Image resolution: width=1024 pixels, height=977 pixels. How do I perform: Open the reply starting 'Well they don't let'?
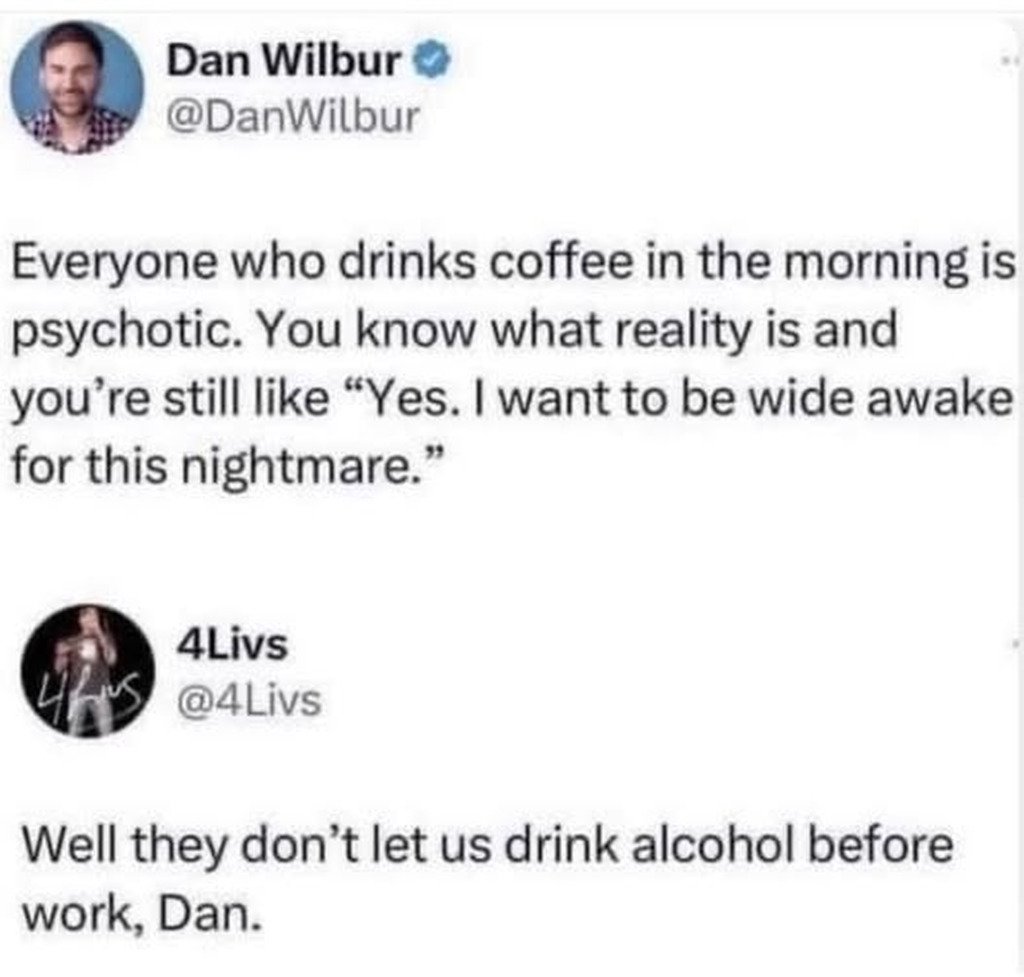tap(488, 880)
